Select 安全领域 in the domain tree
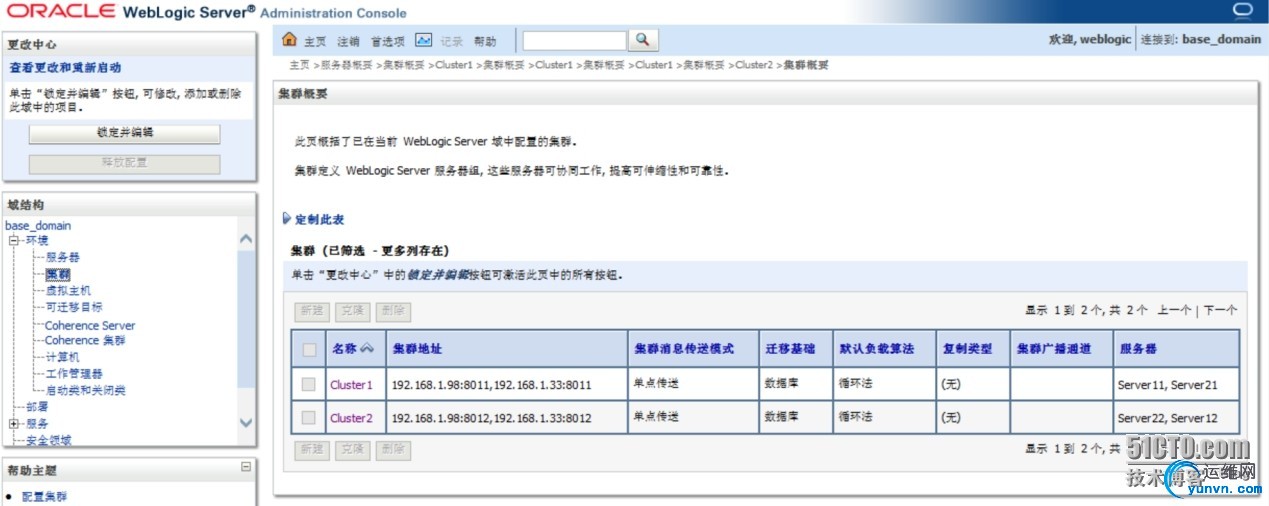Screen dimensions: 1269x506 coord(48,440)
